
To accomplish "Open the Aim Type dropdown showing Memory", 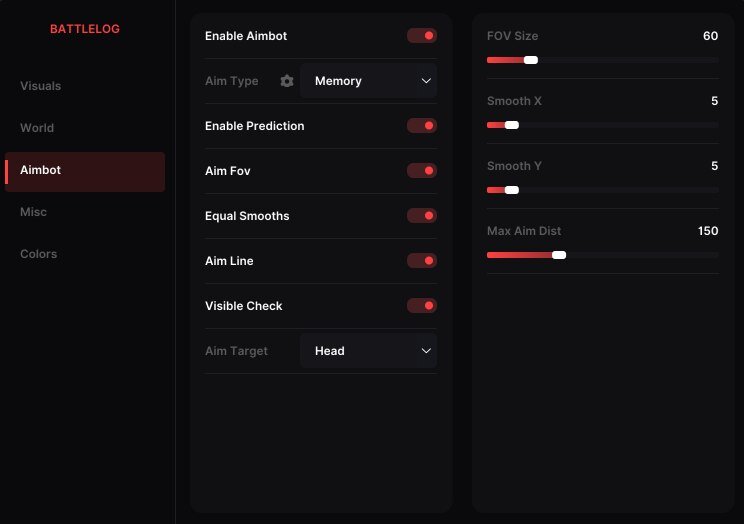I will click(x=368, y=81).
